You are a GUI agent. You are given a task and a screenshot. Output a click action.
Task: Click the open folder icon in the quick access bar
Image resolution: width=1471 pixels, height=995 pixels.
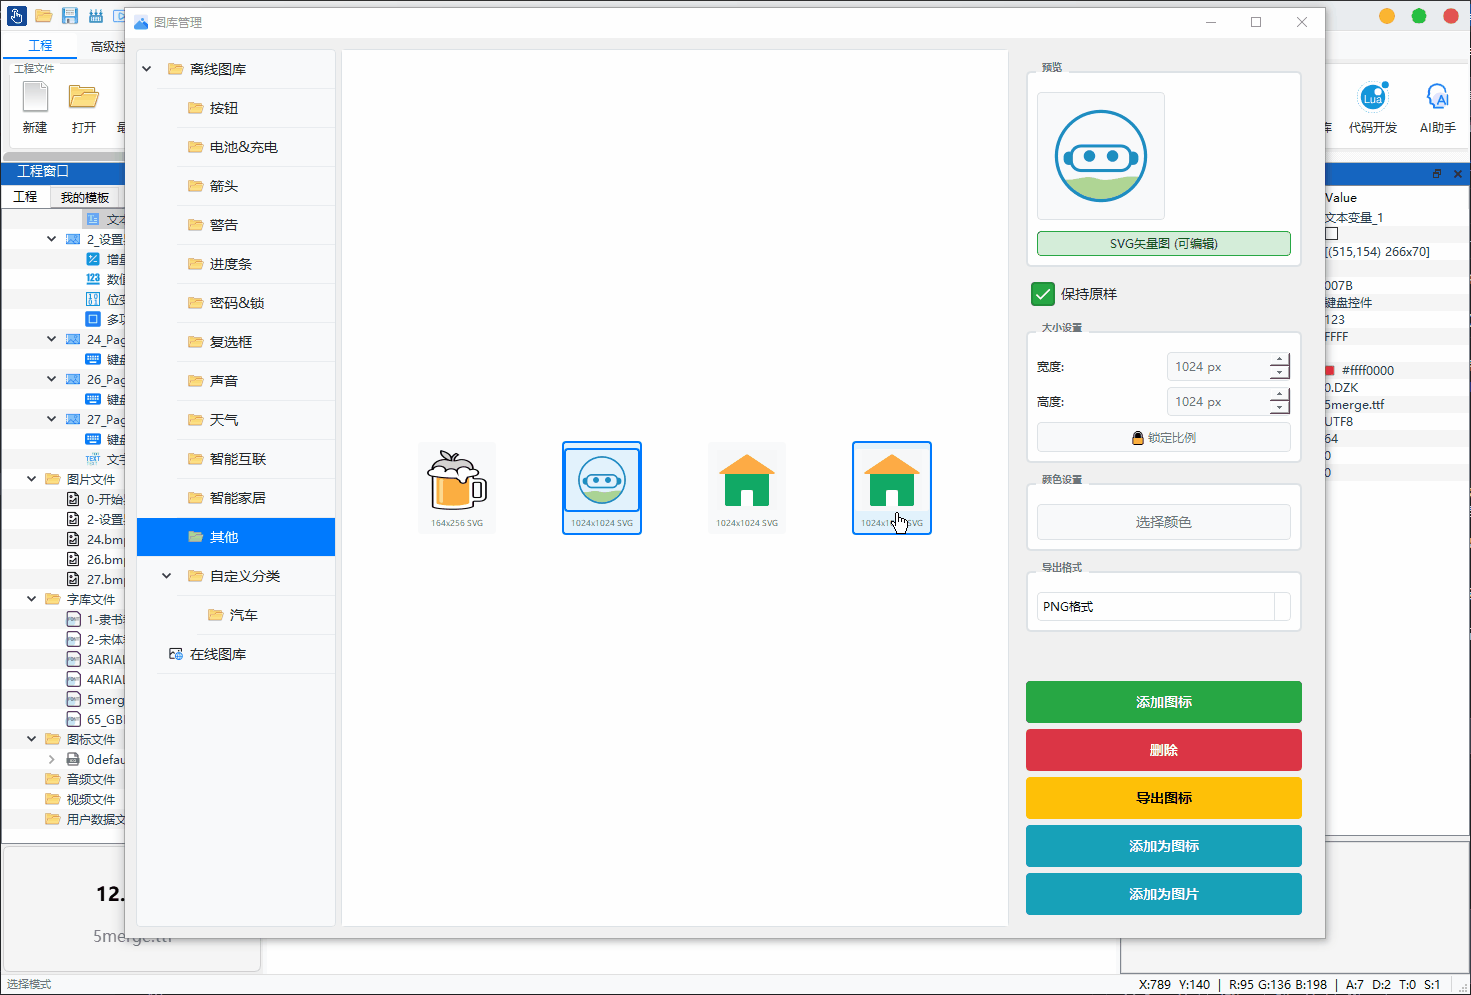[44, 16]
